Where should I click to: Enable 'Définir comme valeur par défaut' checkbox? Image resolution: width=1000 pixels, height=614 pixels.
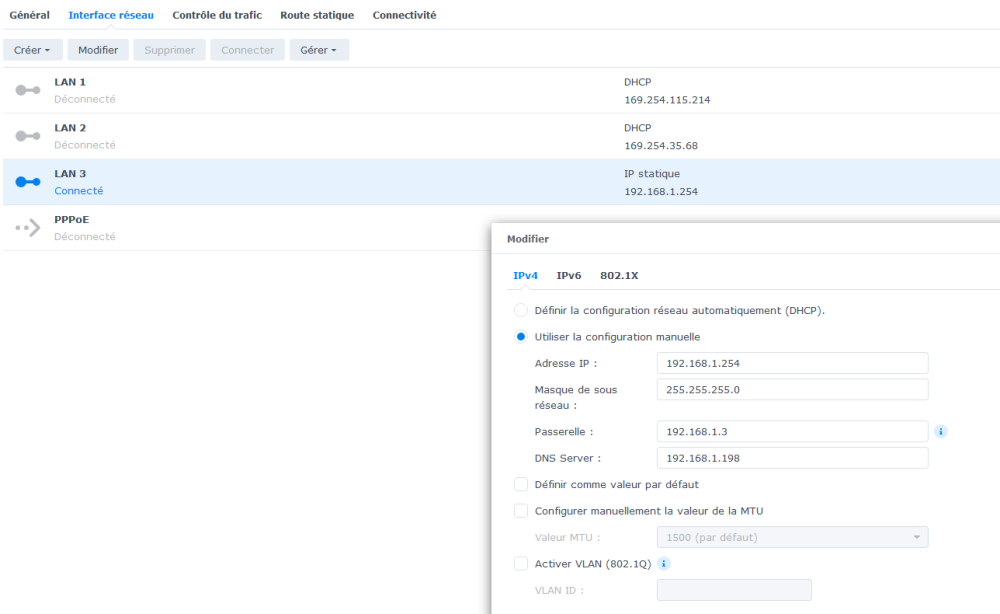pos(521,485)
